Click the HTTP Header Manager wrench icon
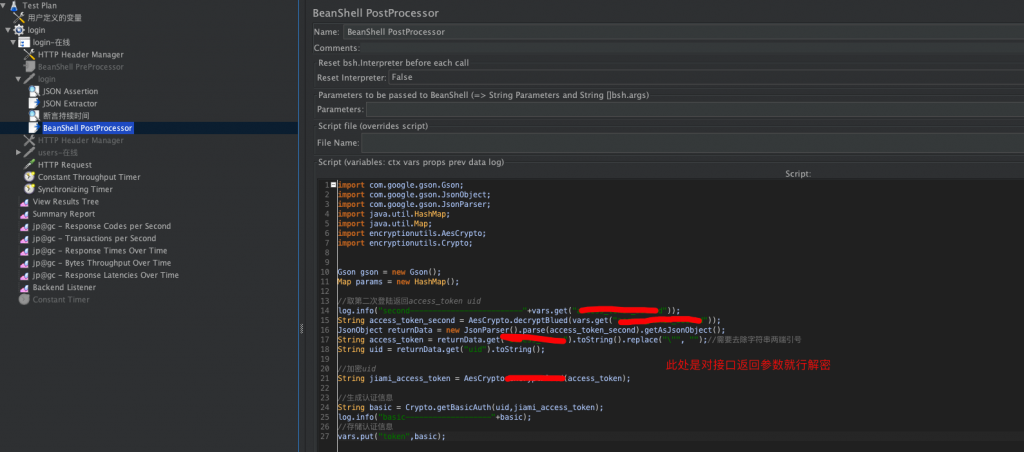 [x=30, y=54]
